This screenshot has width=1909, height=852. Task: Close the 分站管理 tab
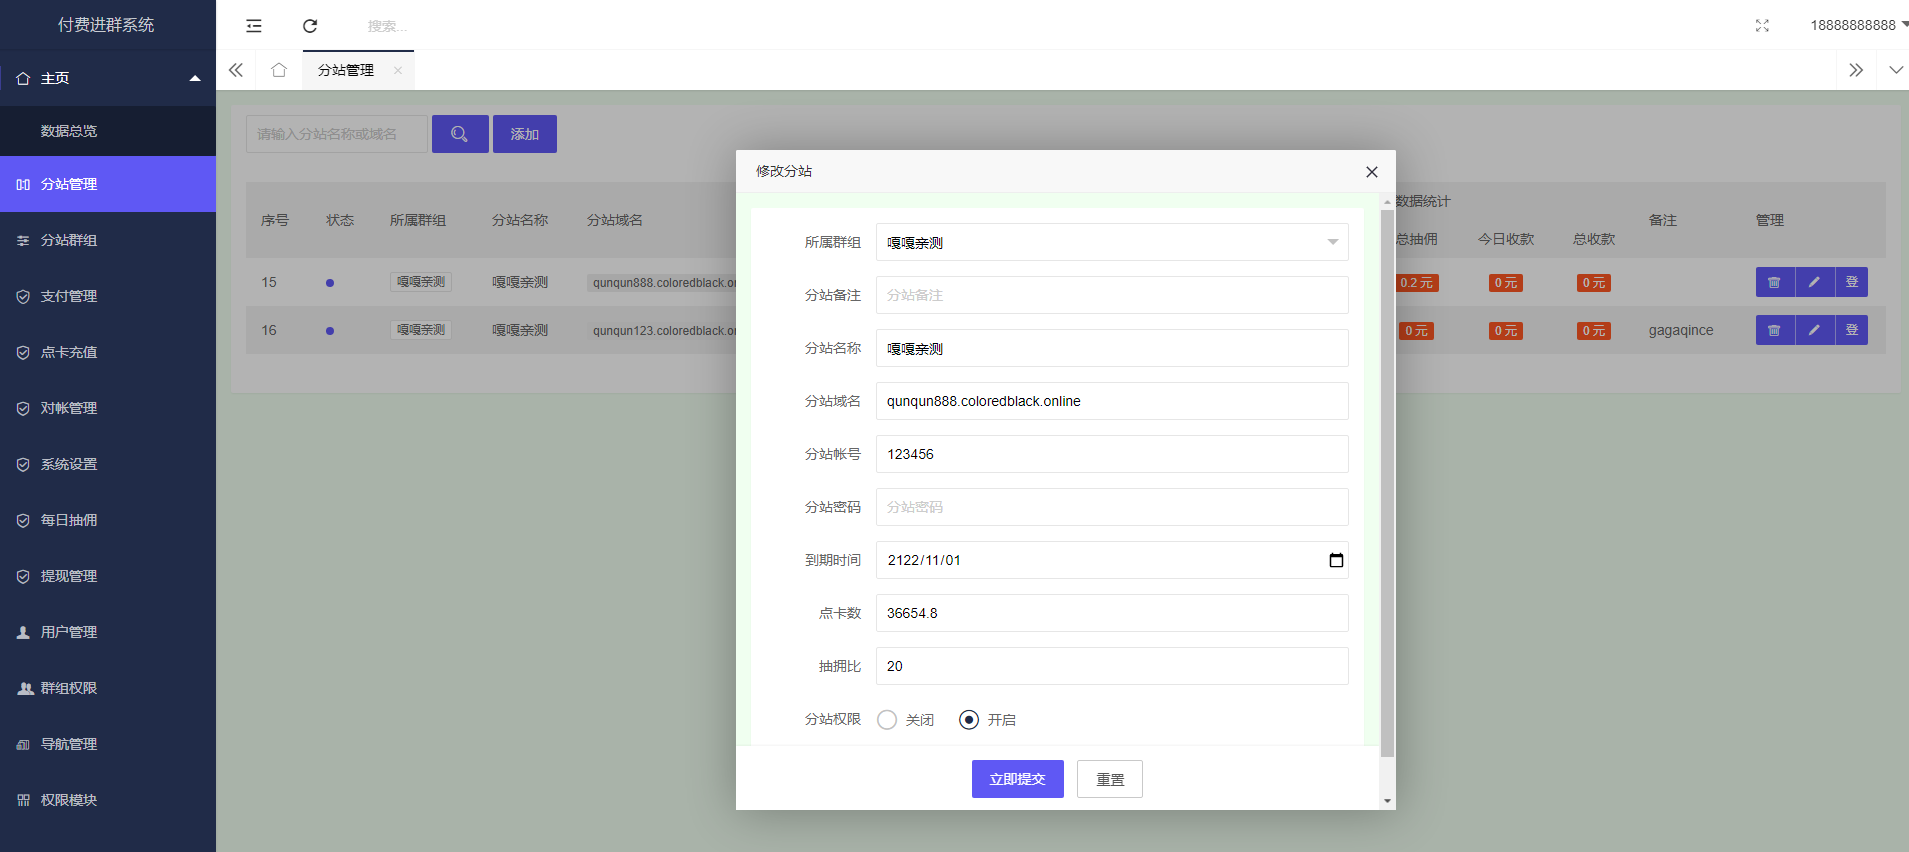click(398, 70)
